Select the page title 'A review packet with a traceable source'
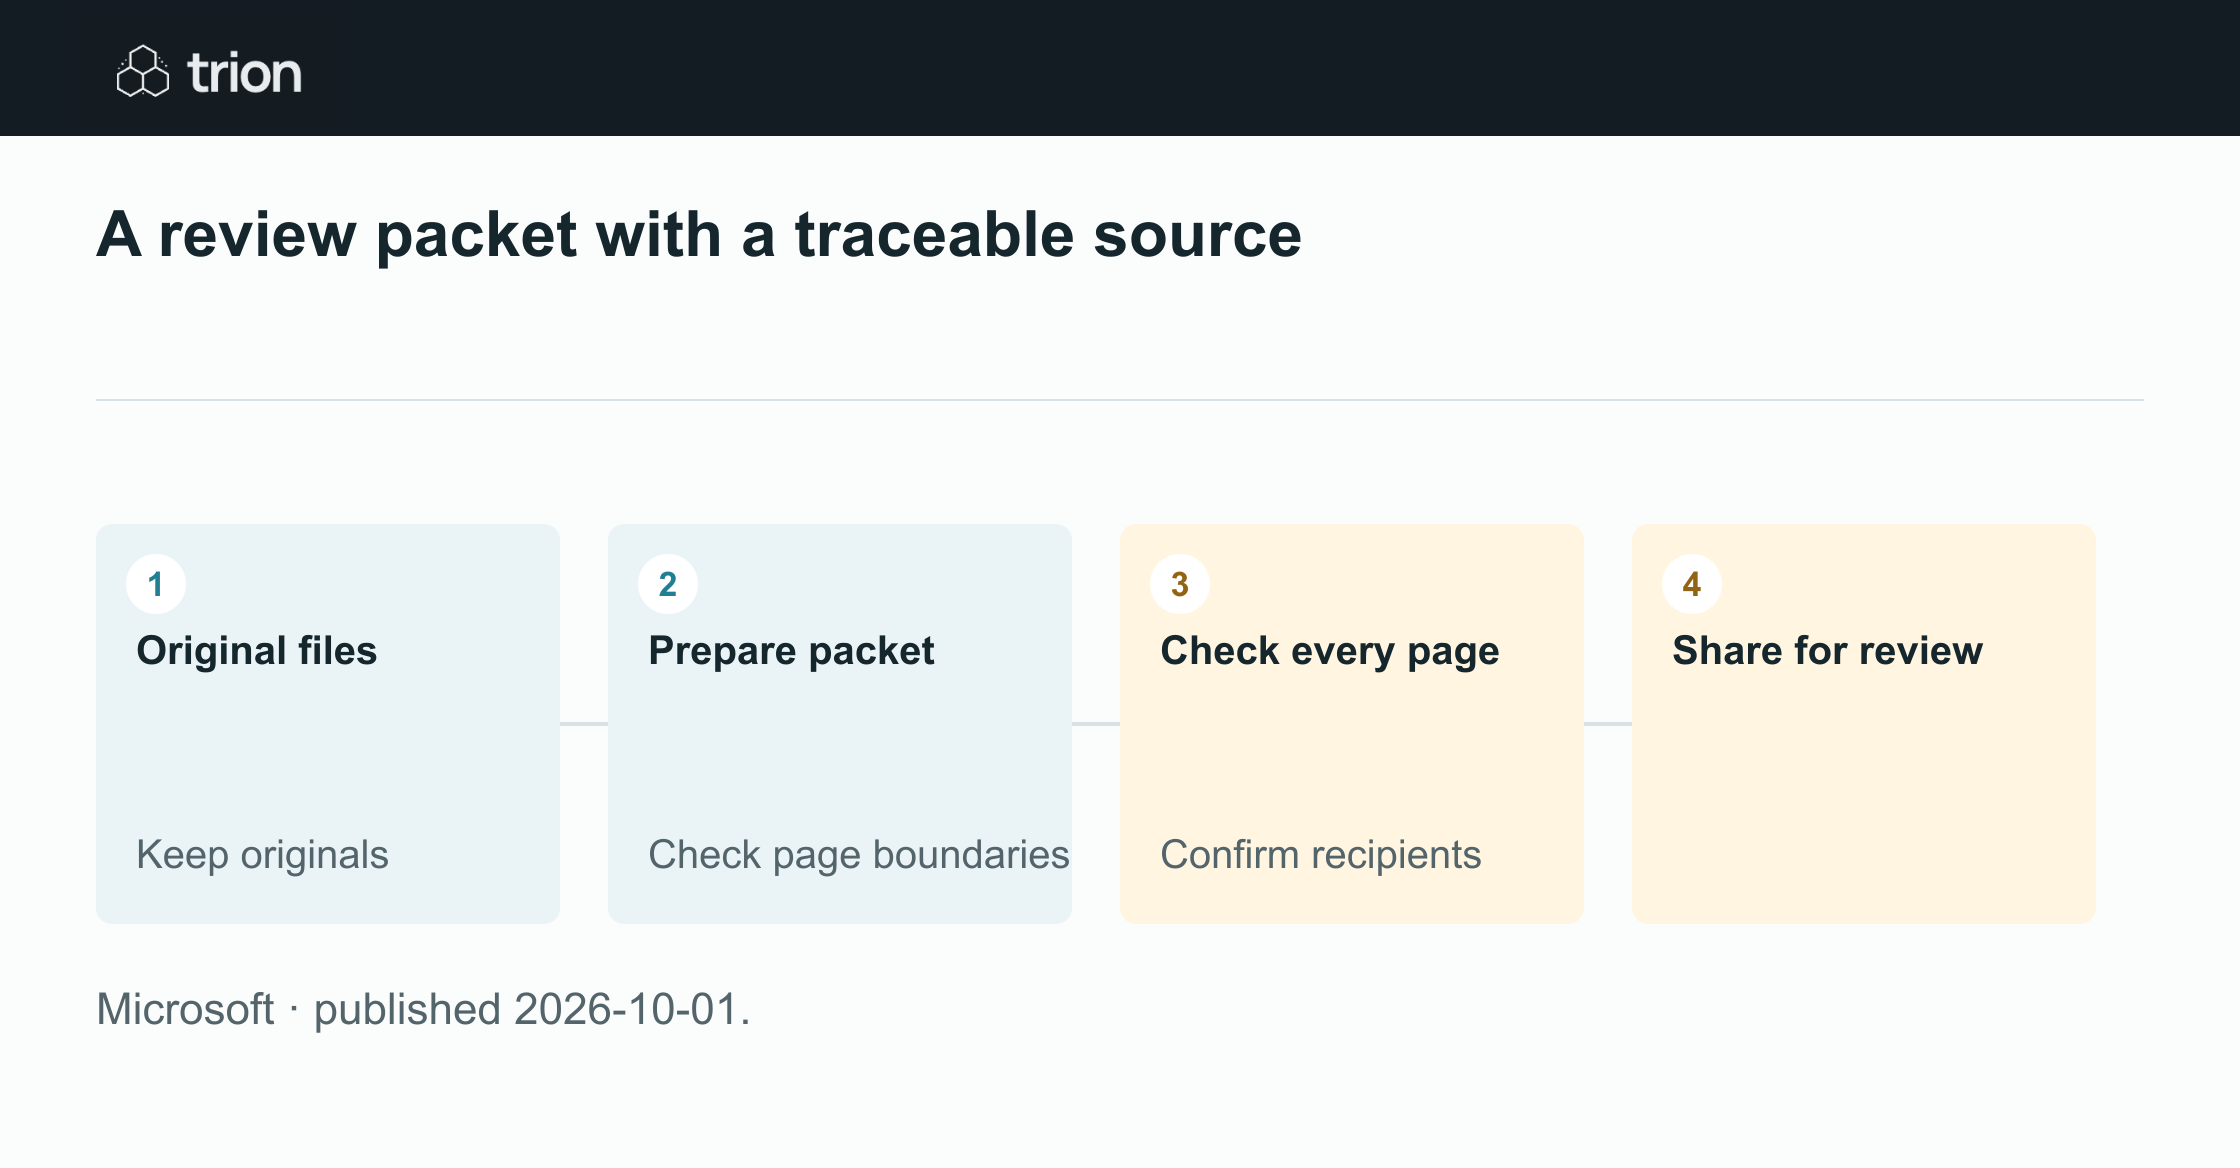The image size is (2240, 1168). pyautogui.click(x=699, y=235)
